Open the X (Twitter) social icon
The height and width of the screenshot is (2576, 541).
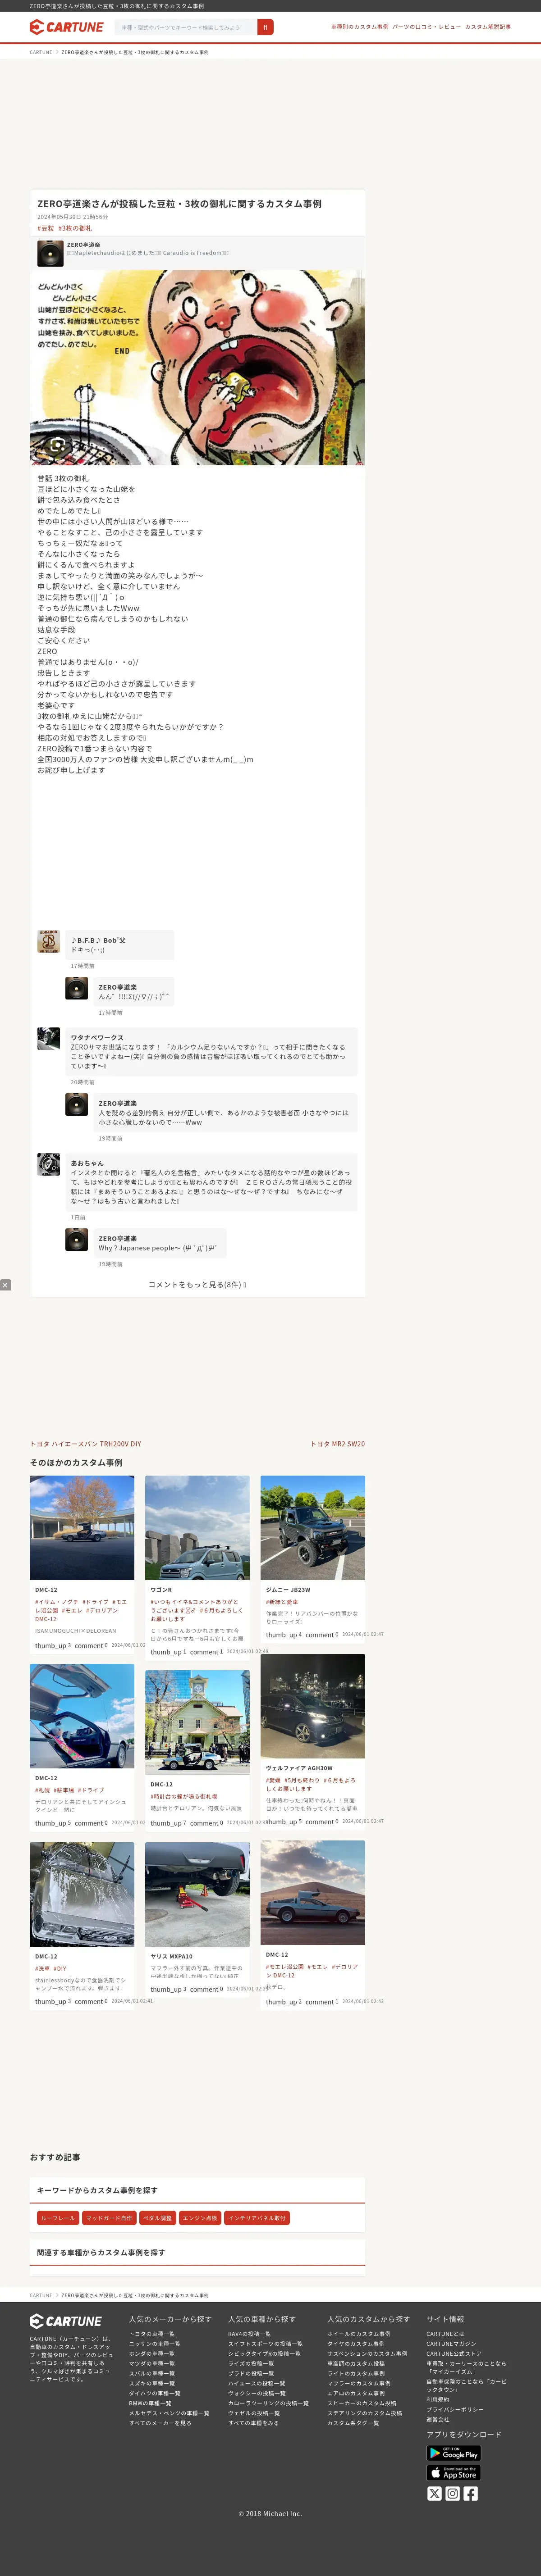point(434,2493)
